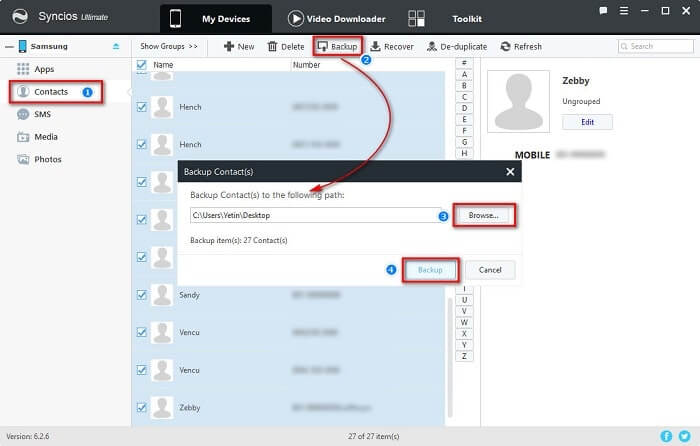Open the hamburger menu icon

pyautogui.click(x=624, y=11)
